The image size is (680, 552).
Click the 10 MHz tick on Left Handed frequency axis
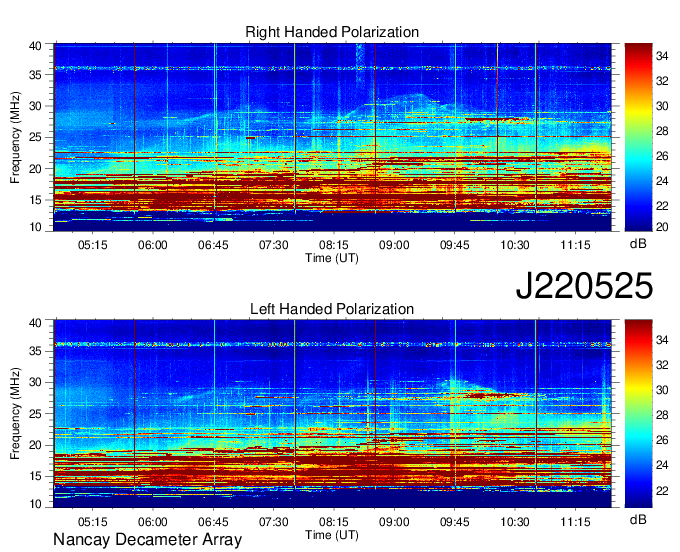click(35, 504)
